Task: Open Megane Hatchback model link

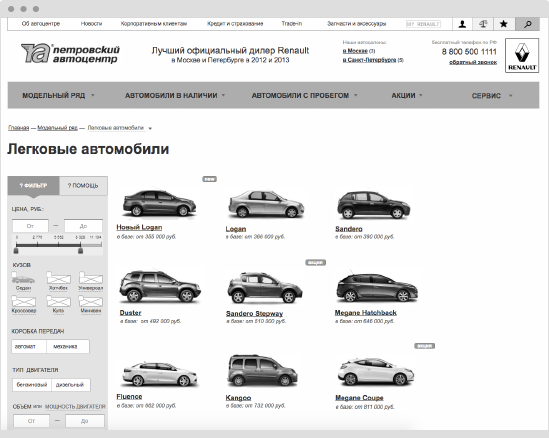Action: [366, 313]
